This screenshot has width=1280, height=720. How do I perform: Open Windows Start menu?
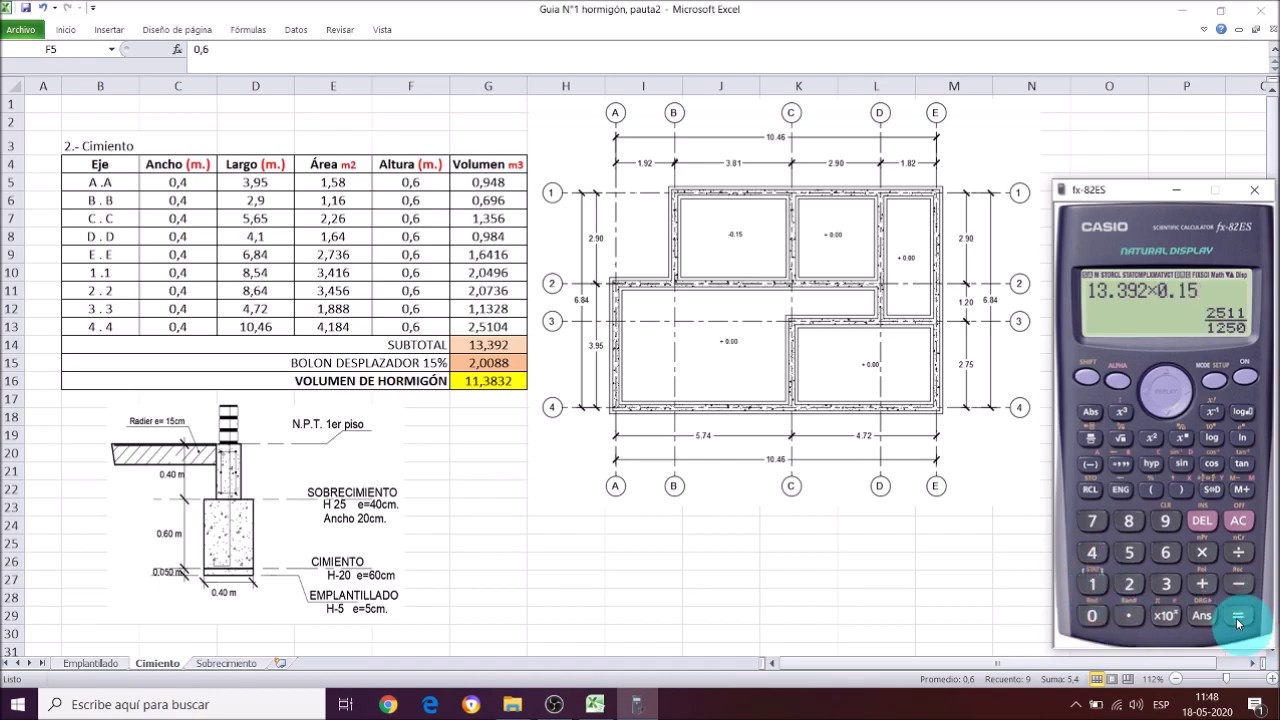(x=19, y=704)
